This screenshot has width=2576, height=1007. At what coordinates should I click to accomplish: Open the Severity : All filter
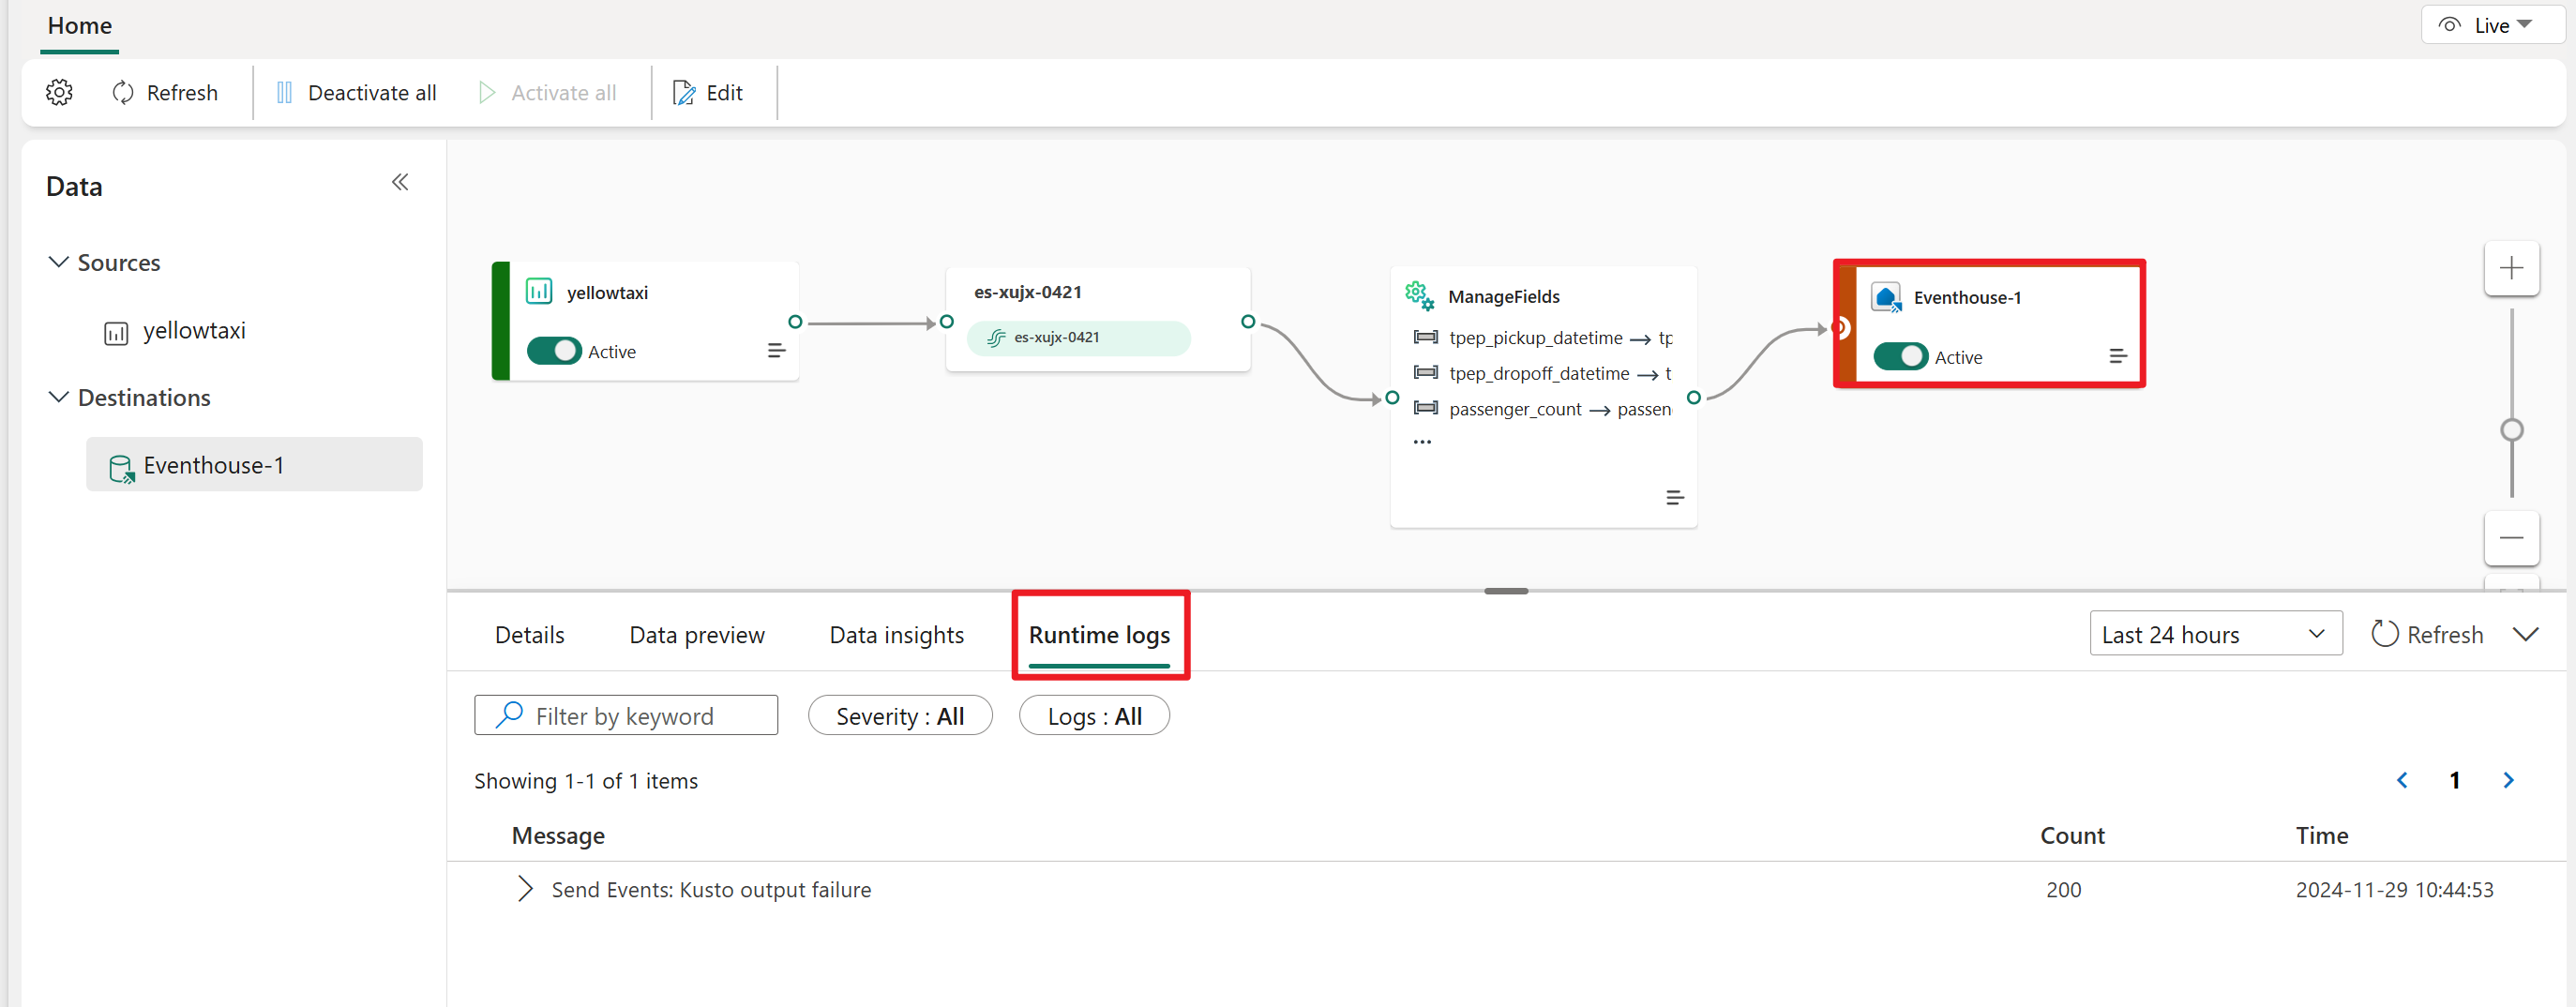click(x=900, y=716)
